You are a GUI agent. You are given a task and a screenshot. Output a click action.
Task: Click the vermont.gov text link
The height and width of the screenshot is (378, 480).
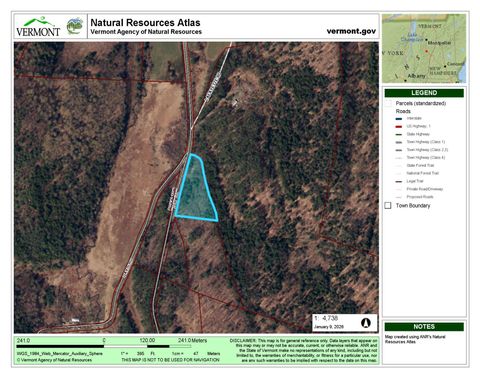pyautogui.click(x=351, y=31)
